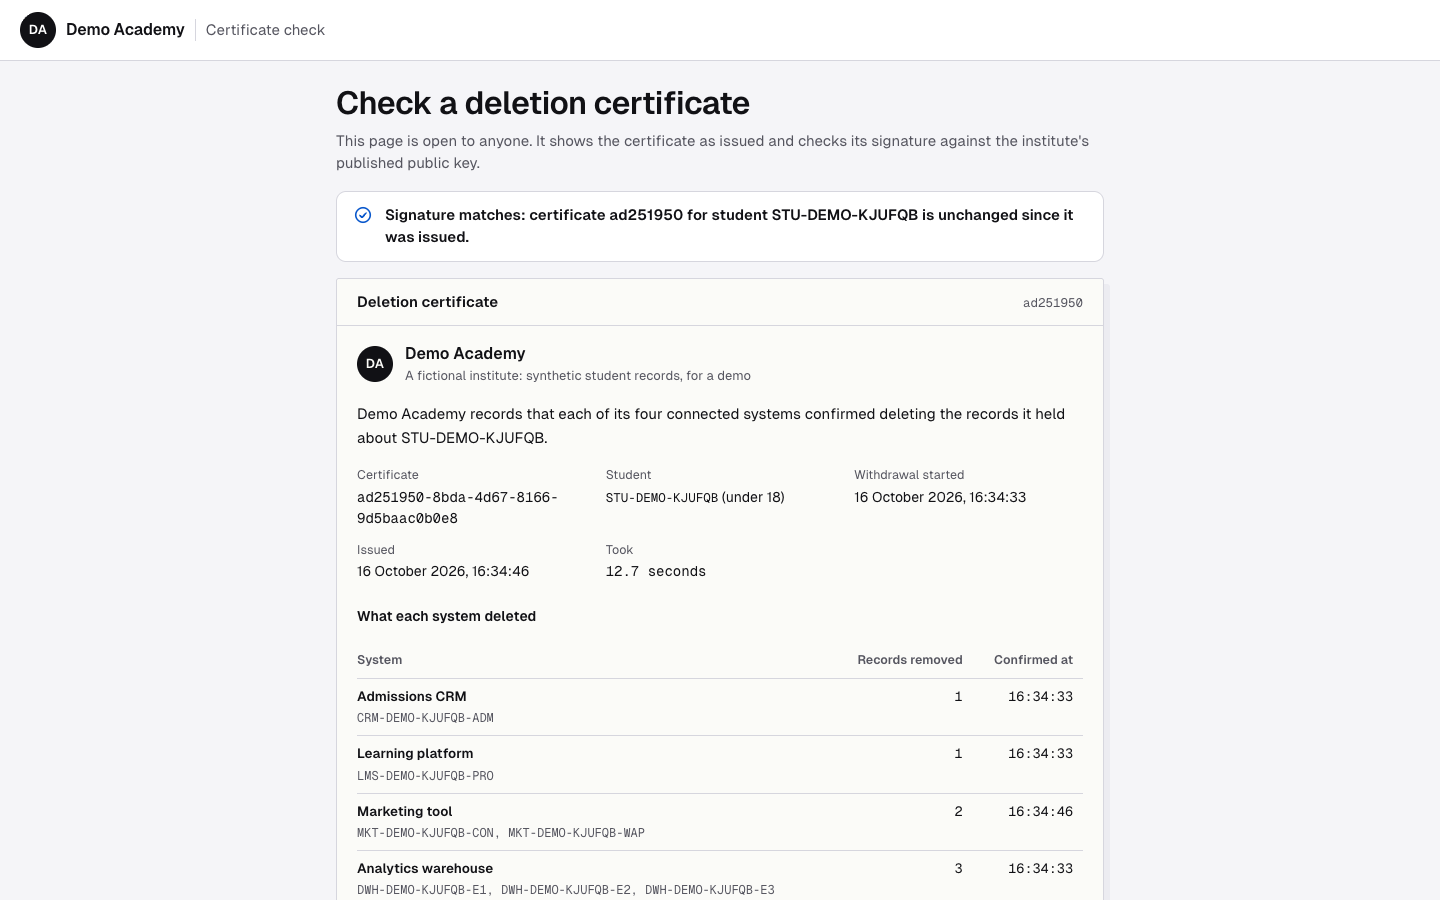The width and height of the screenshot is (1440, 900).
Task: Click Marketing tool confirmed time 16:34:46
Action: [1040, 812]
